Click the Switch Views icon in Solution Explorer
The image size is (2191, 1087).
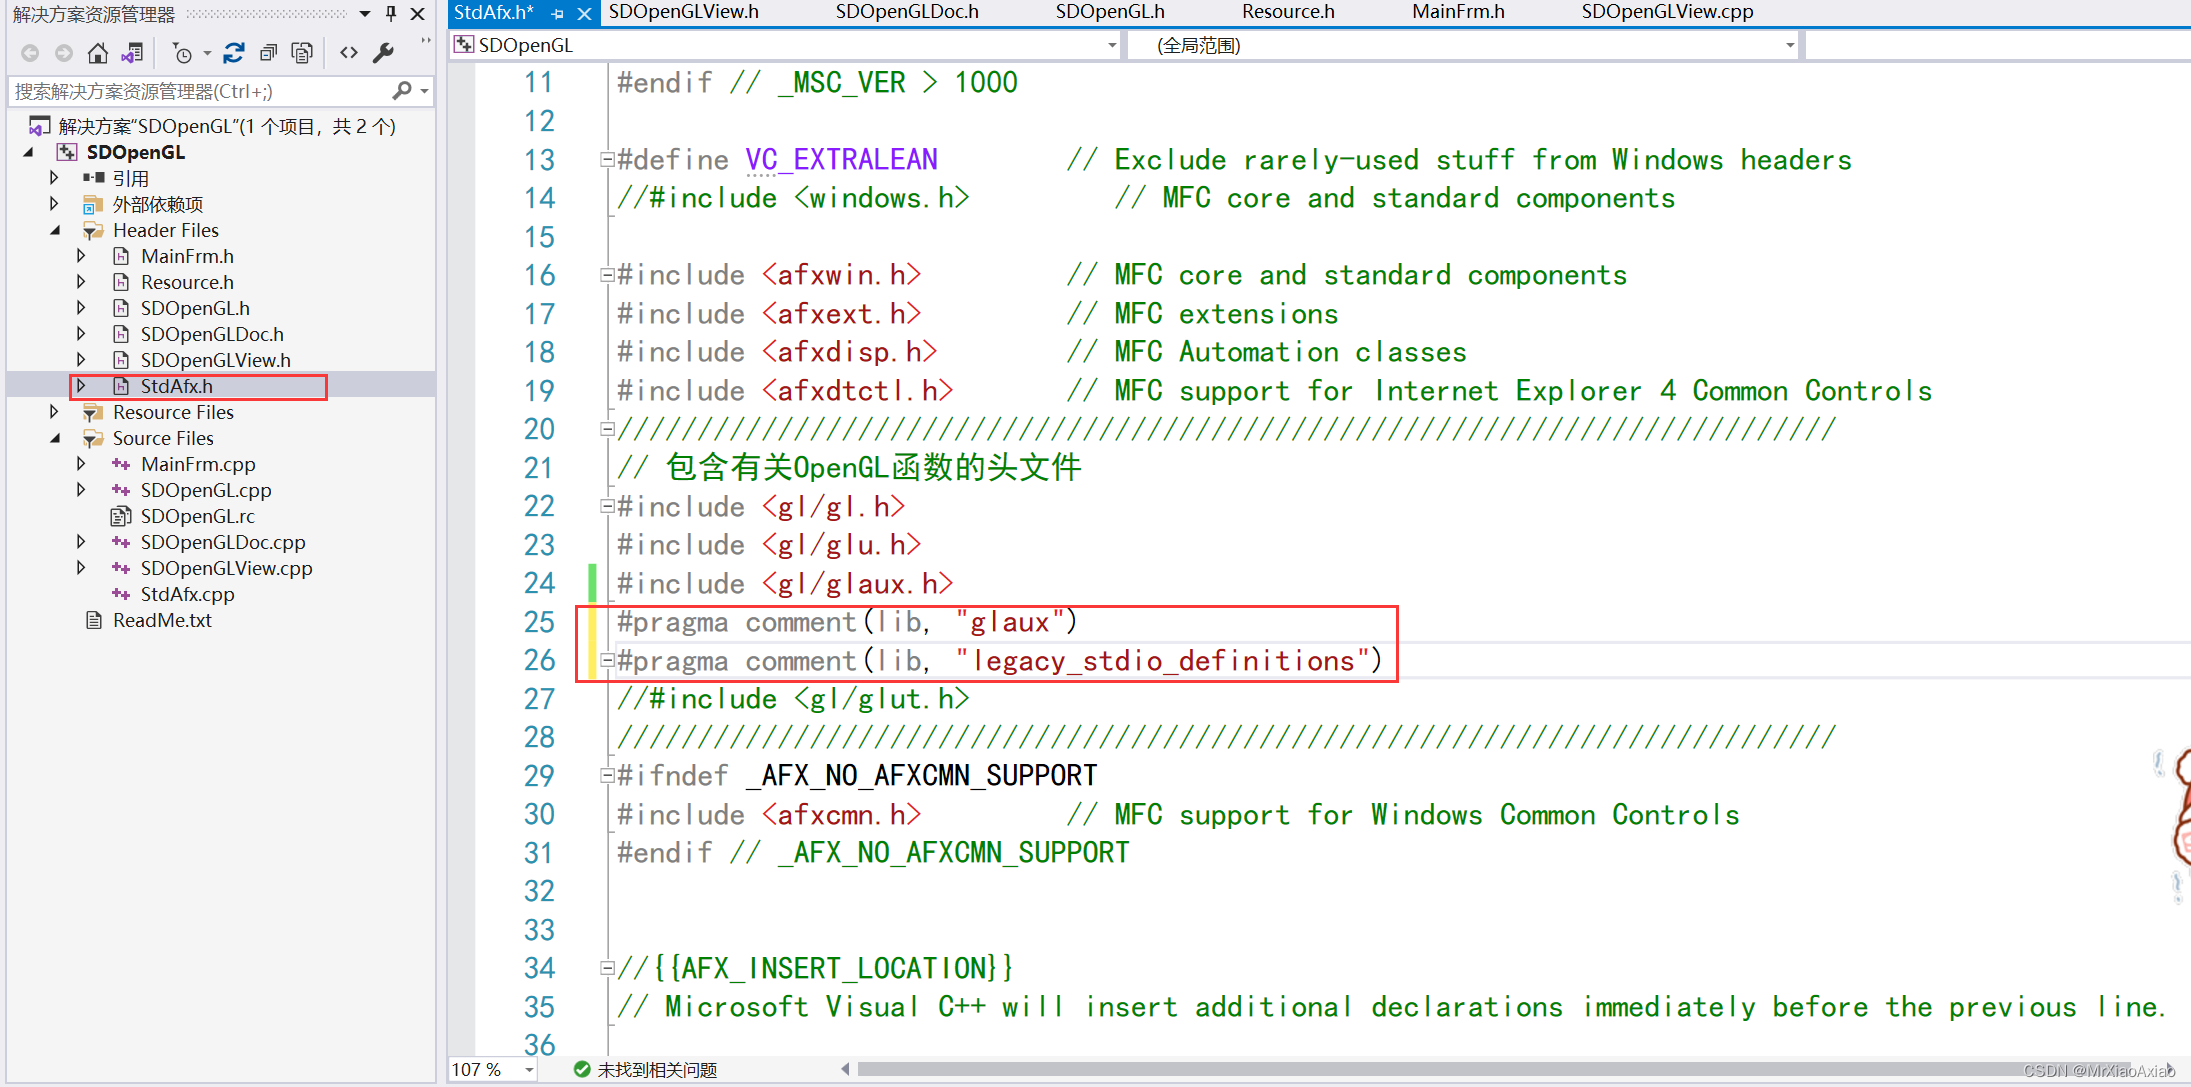coord(131,52)
